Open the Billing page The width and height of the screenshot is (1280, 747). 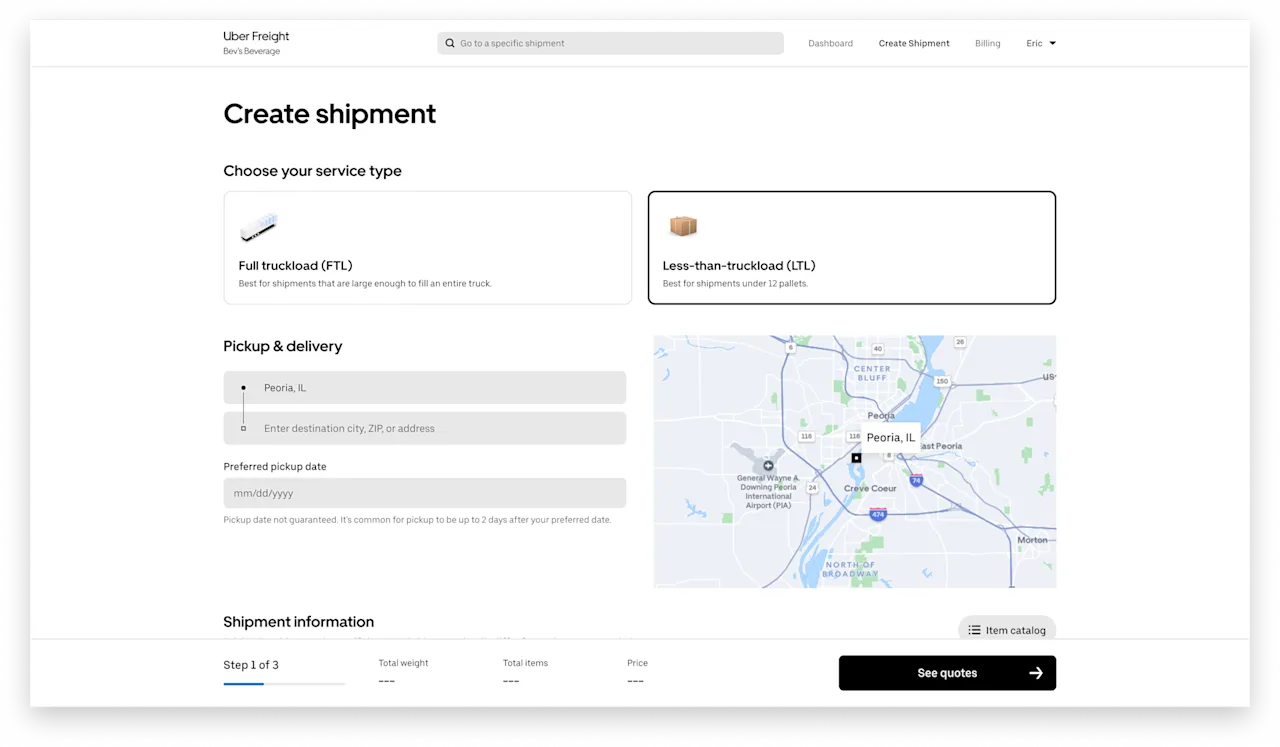point(987,43)
